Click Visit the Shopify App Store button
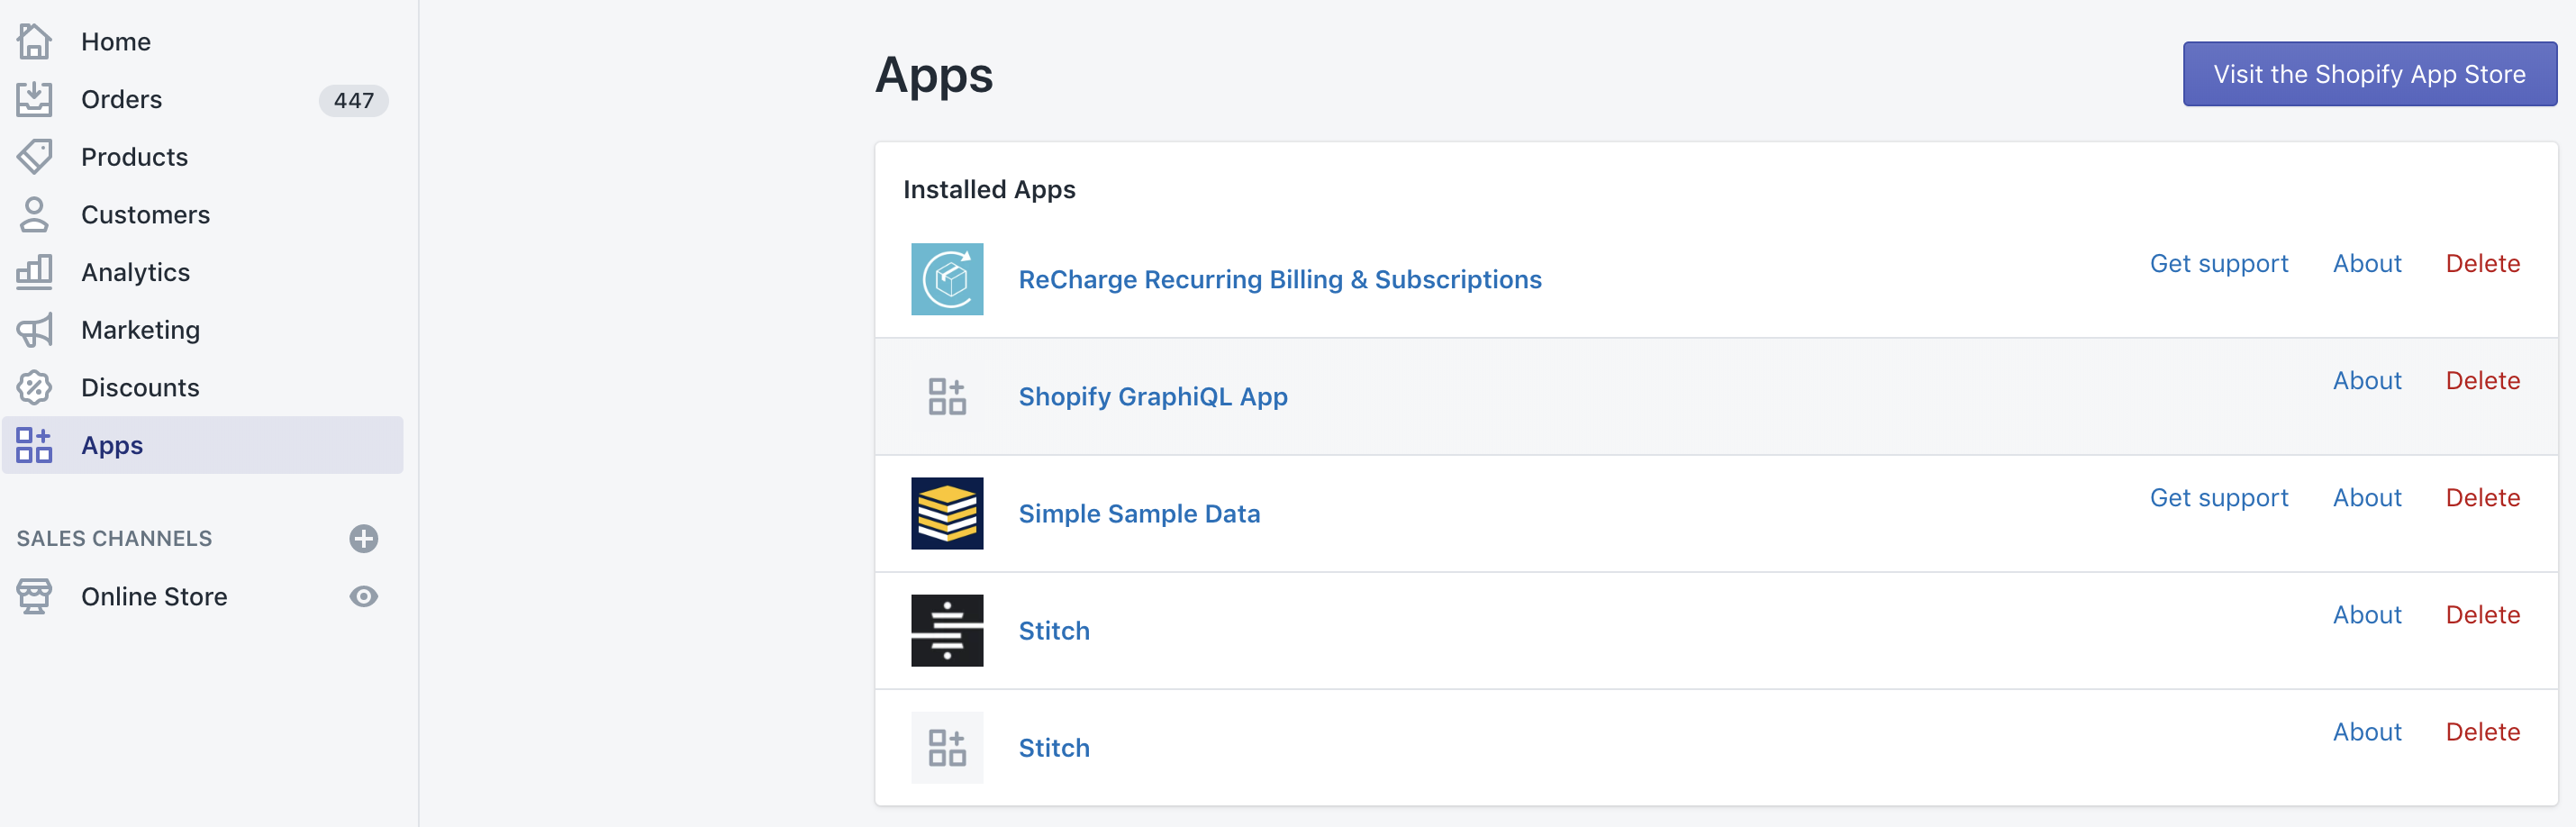2576x827 pixels. pyautogui.click(x=2368, y=74)
